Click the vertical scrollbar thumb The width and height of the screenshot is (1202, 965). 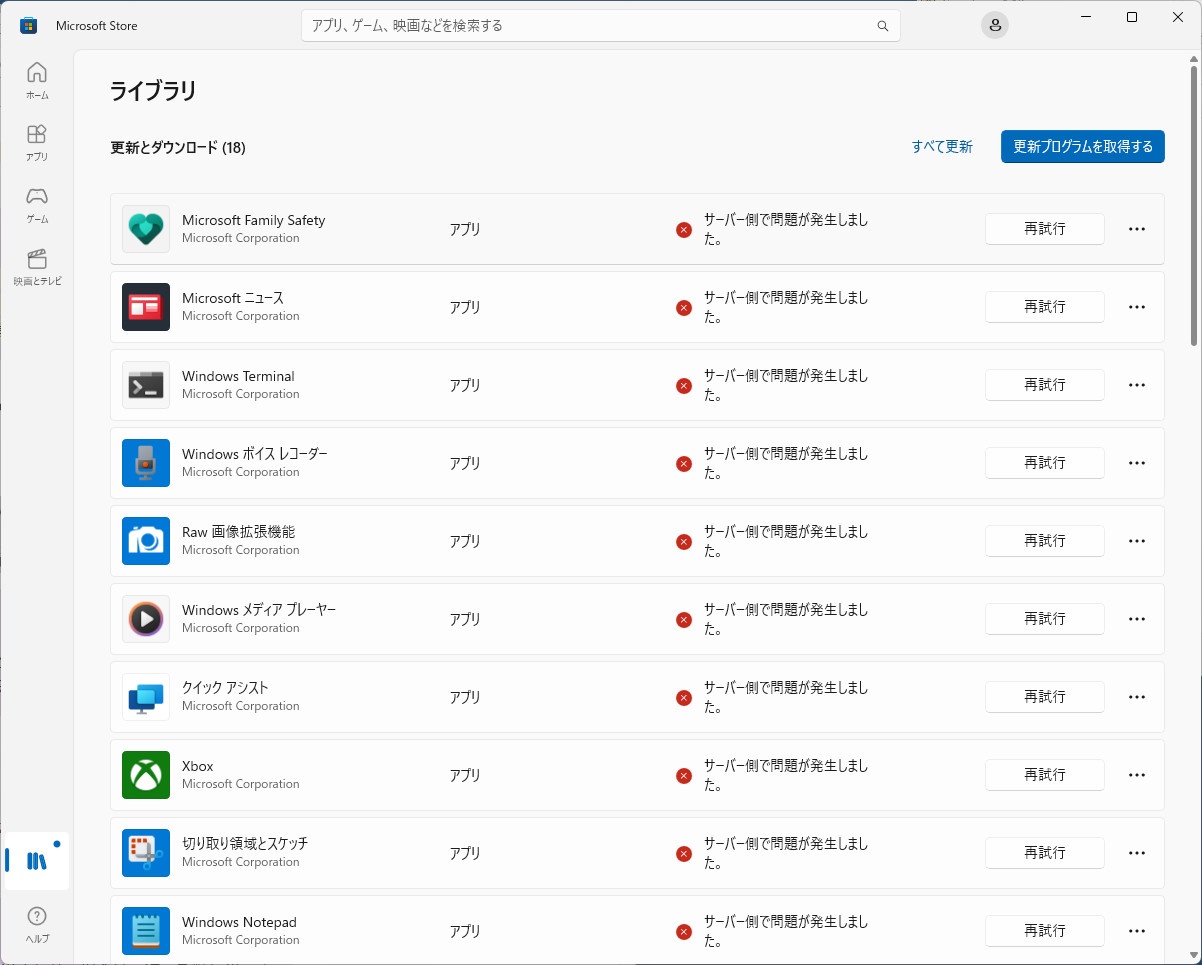click(x=1194, y=206)
